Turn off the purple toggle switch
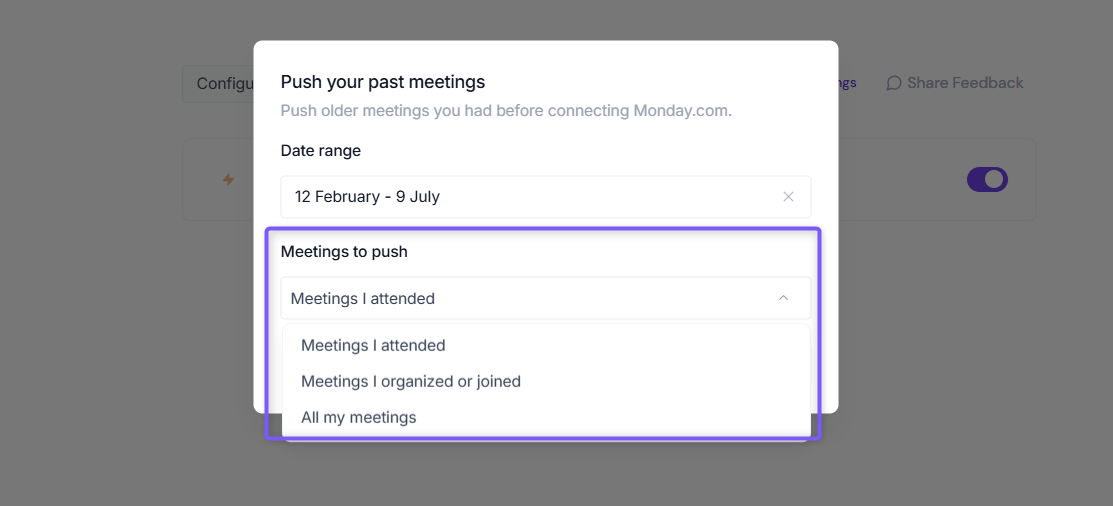Screen dimensions: 1113x506 pos(987,180)
